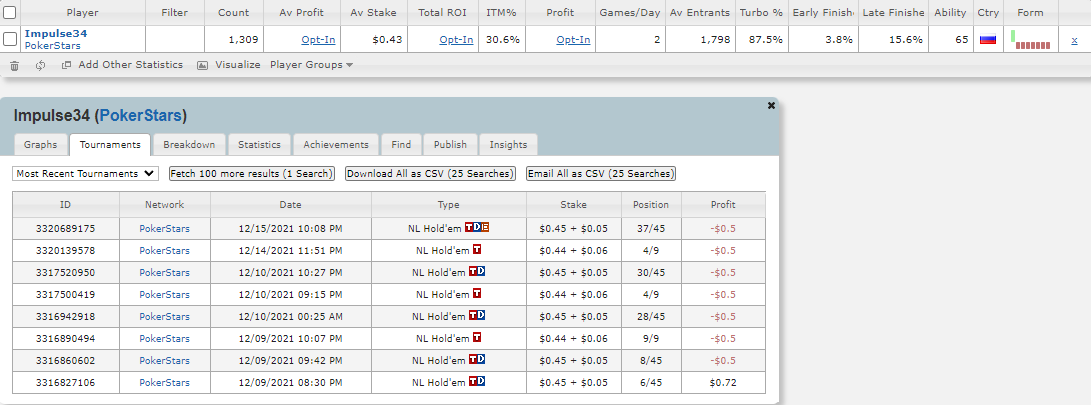1091x405 pixels.
Task: Click the Visualize chart icon
Action: (202, 65)
